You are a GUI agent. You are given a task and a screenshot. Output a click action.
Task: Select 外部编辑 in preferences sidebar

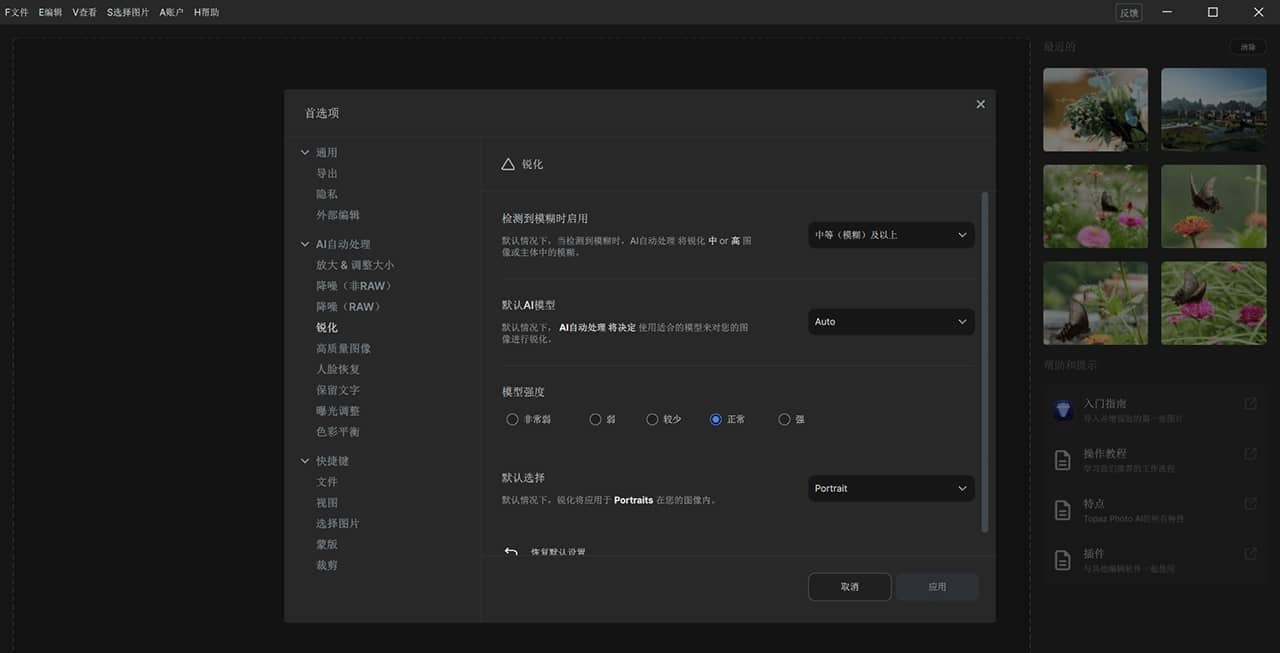click(338, 215)
